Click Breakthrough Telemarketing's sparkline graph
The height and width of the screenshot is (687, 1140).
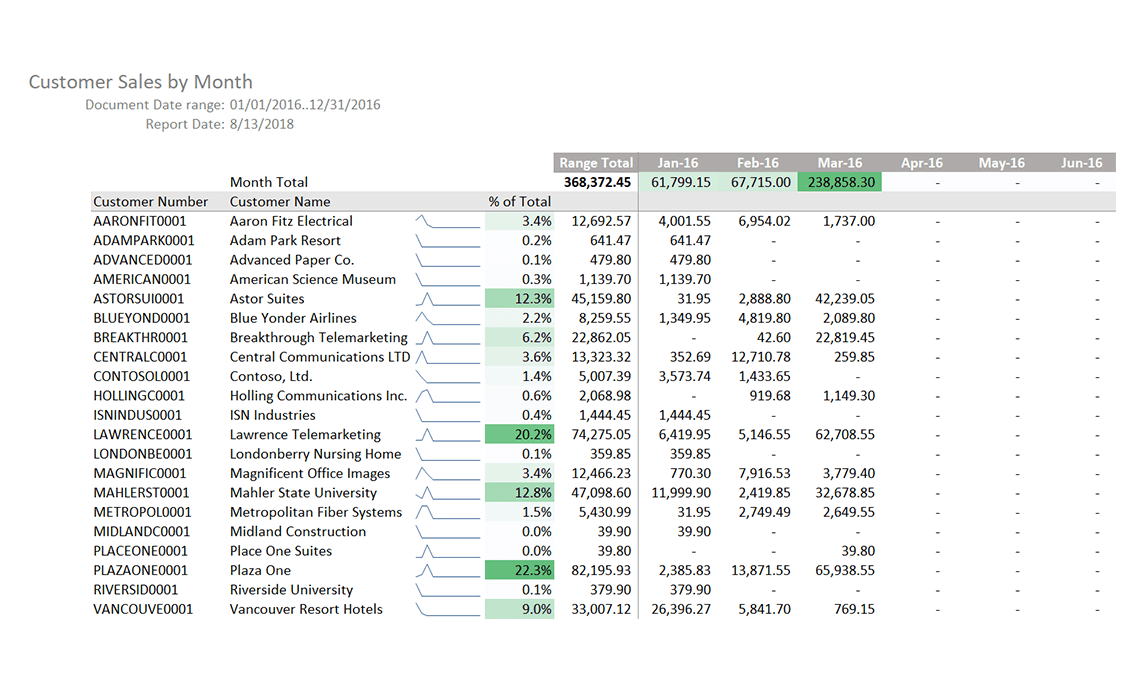tap(447, 337)
